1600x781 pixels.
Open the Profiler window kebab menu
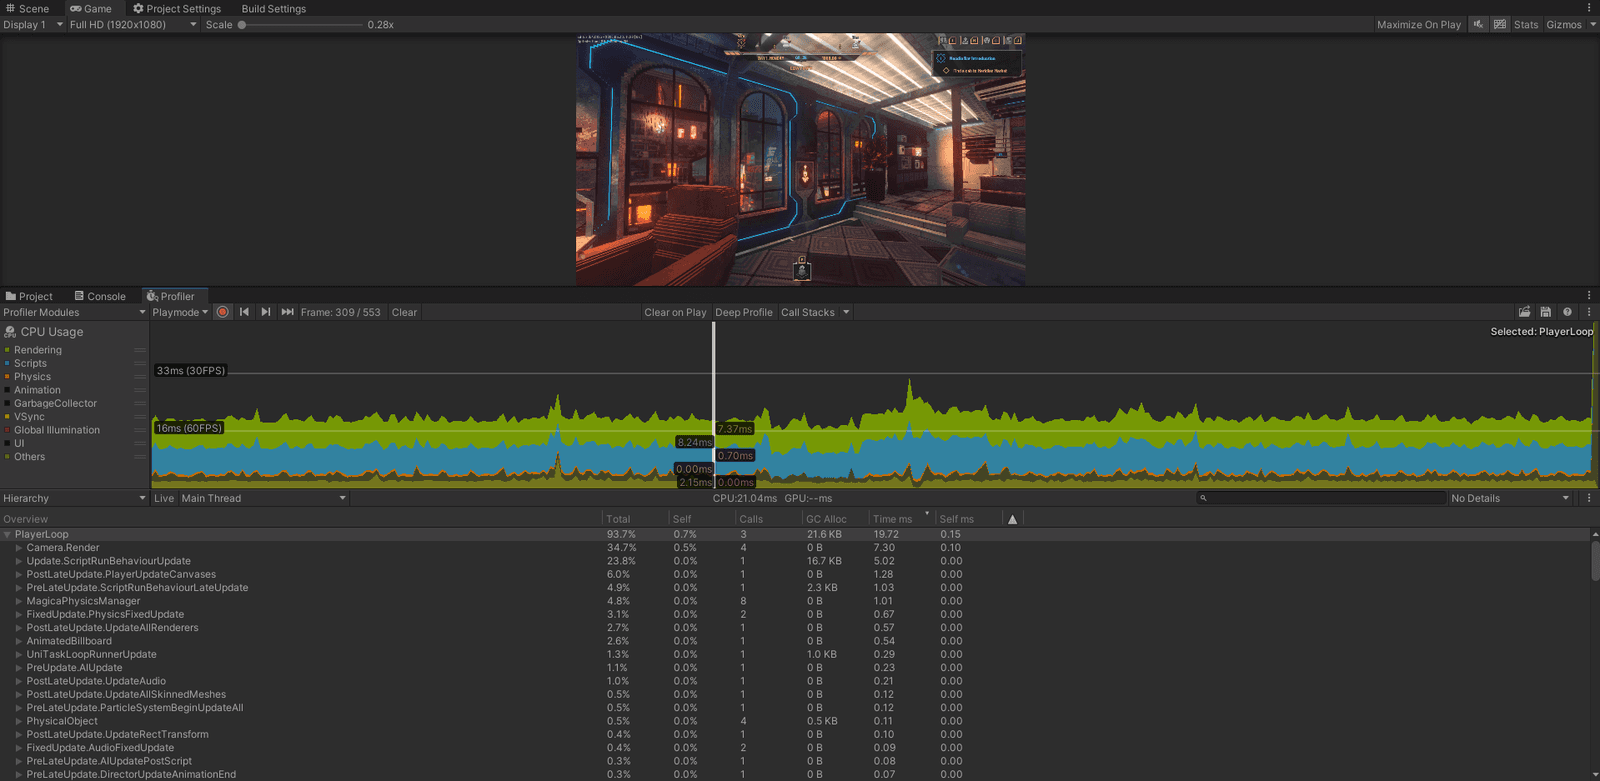1589,312
